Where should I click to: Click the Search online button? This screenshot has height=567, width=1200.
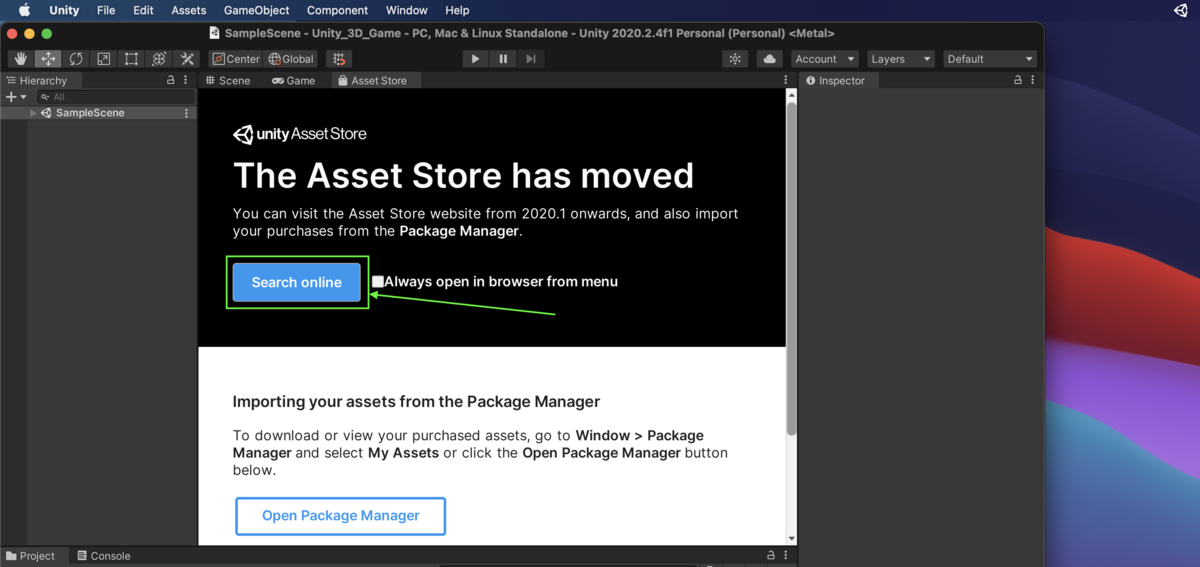(x=297, y=282)
